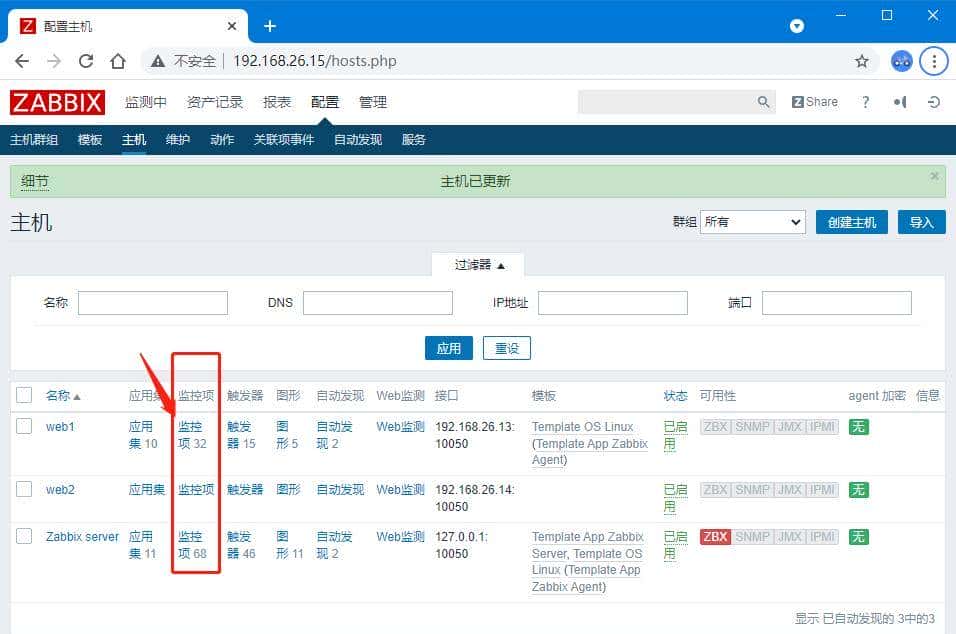Screen dimensions: 956x634
Task: Open the 群组 所有 dropdown
Action: (x=753, y=221)
